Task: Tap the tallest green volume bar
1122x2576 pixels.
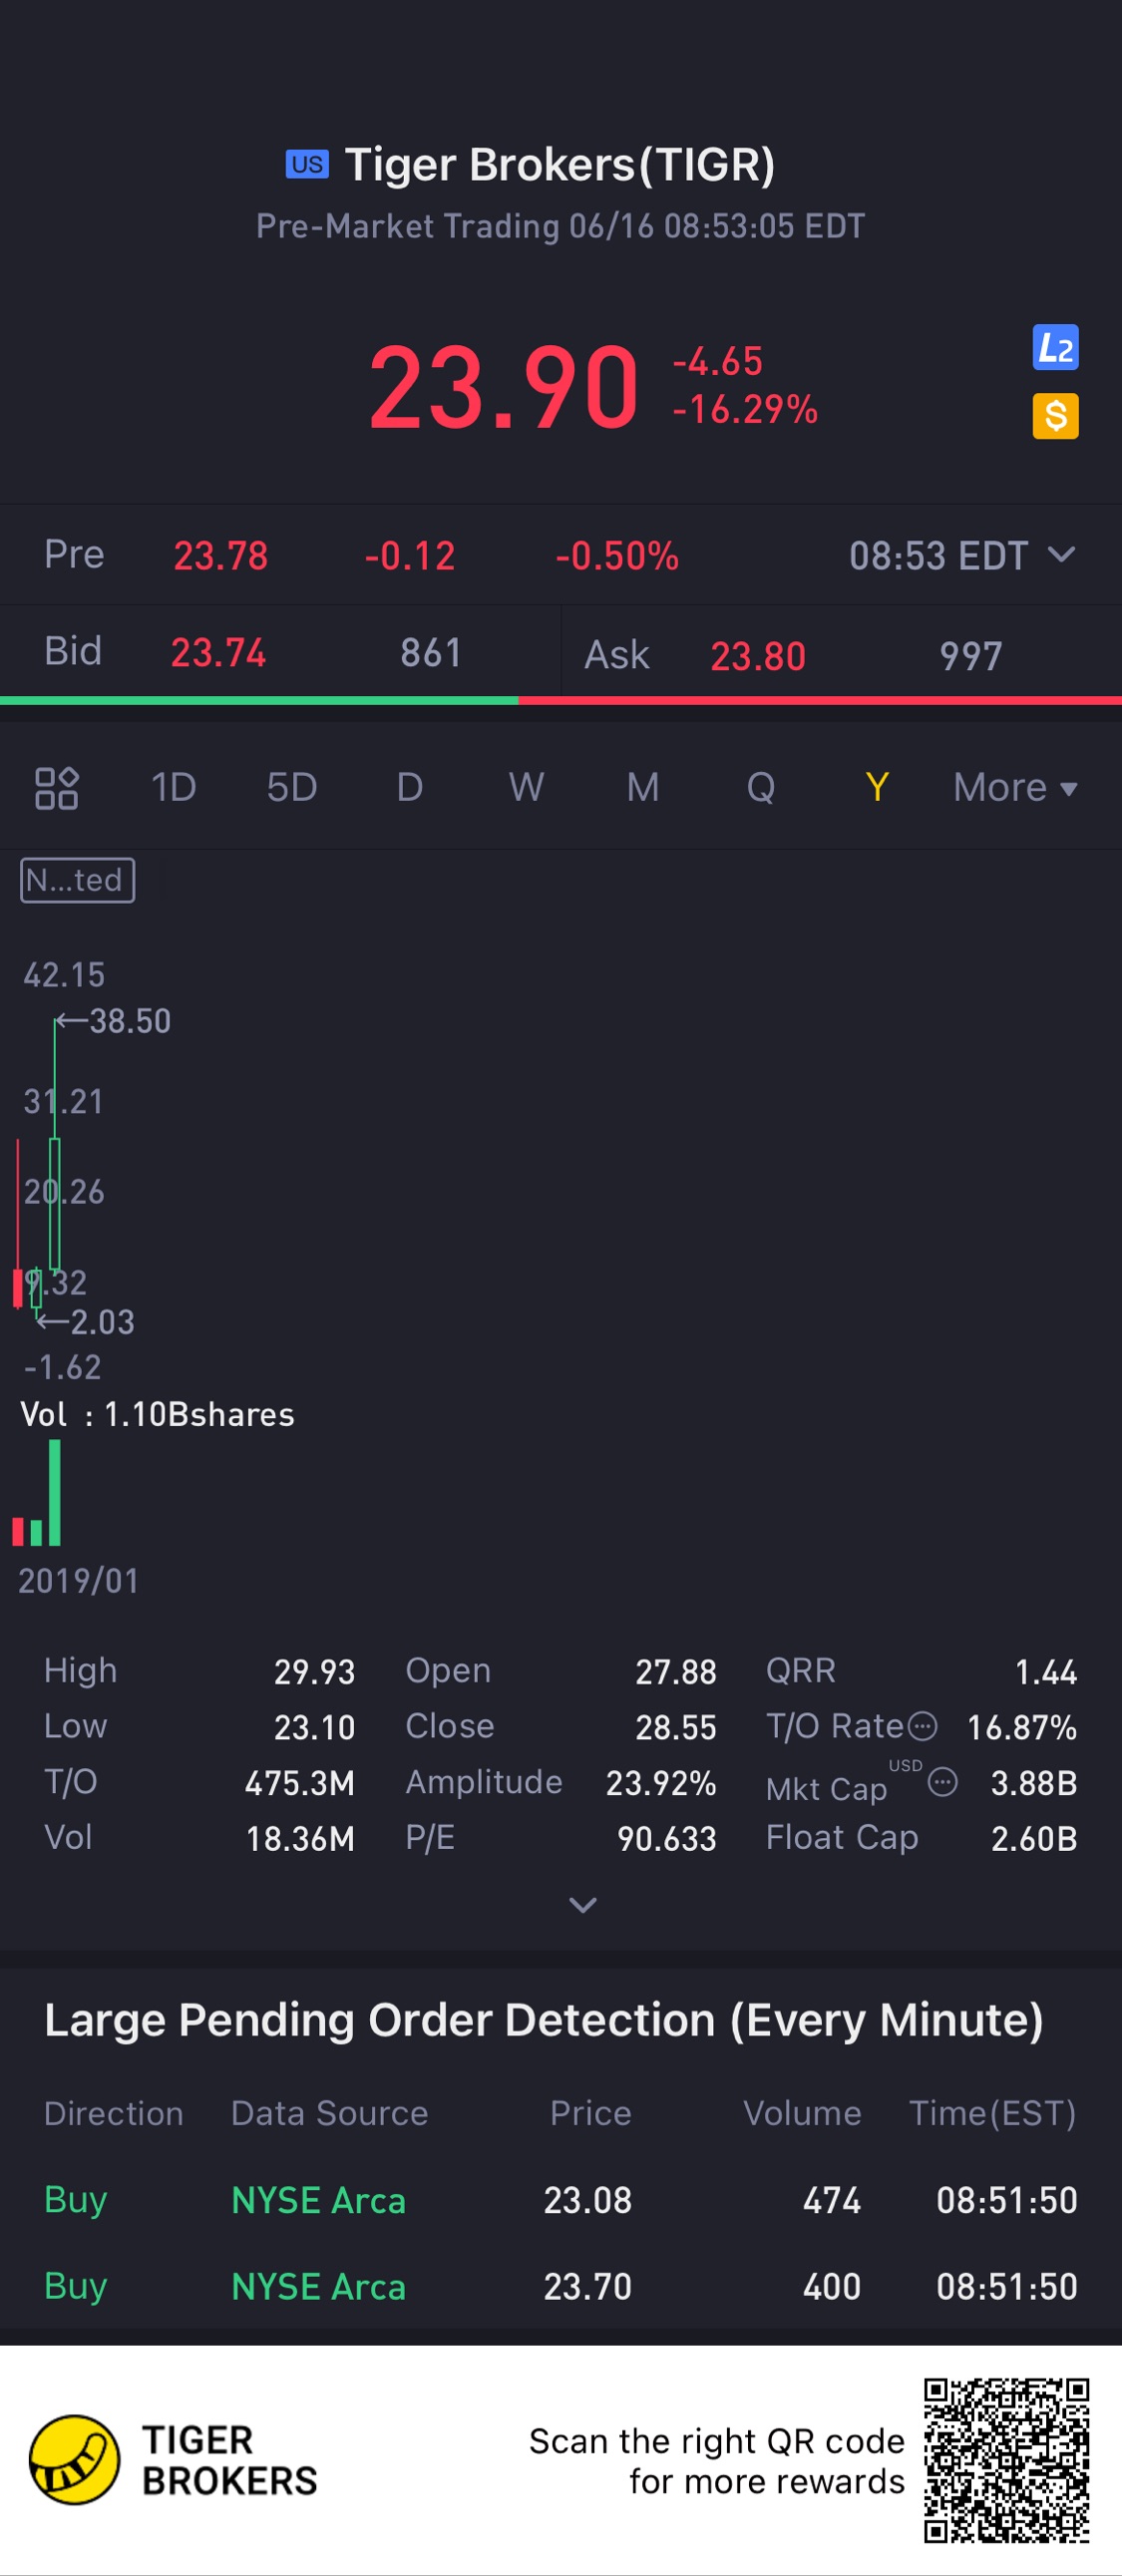Action: coord(55,1493)
